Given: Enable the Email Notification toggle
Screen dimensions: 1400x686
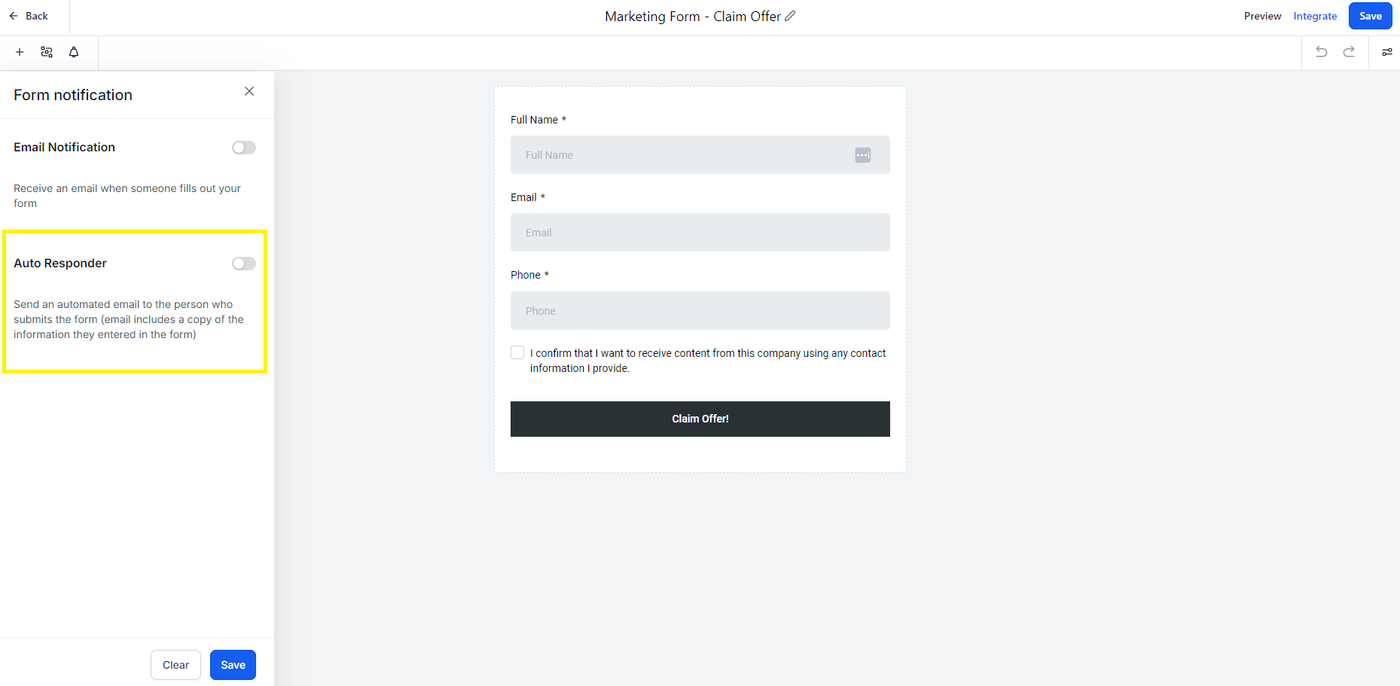Looking at the screenshot, I should pyautogui.click(x=243, y=148).
